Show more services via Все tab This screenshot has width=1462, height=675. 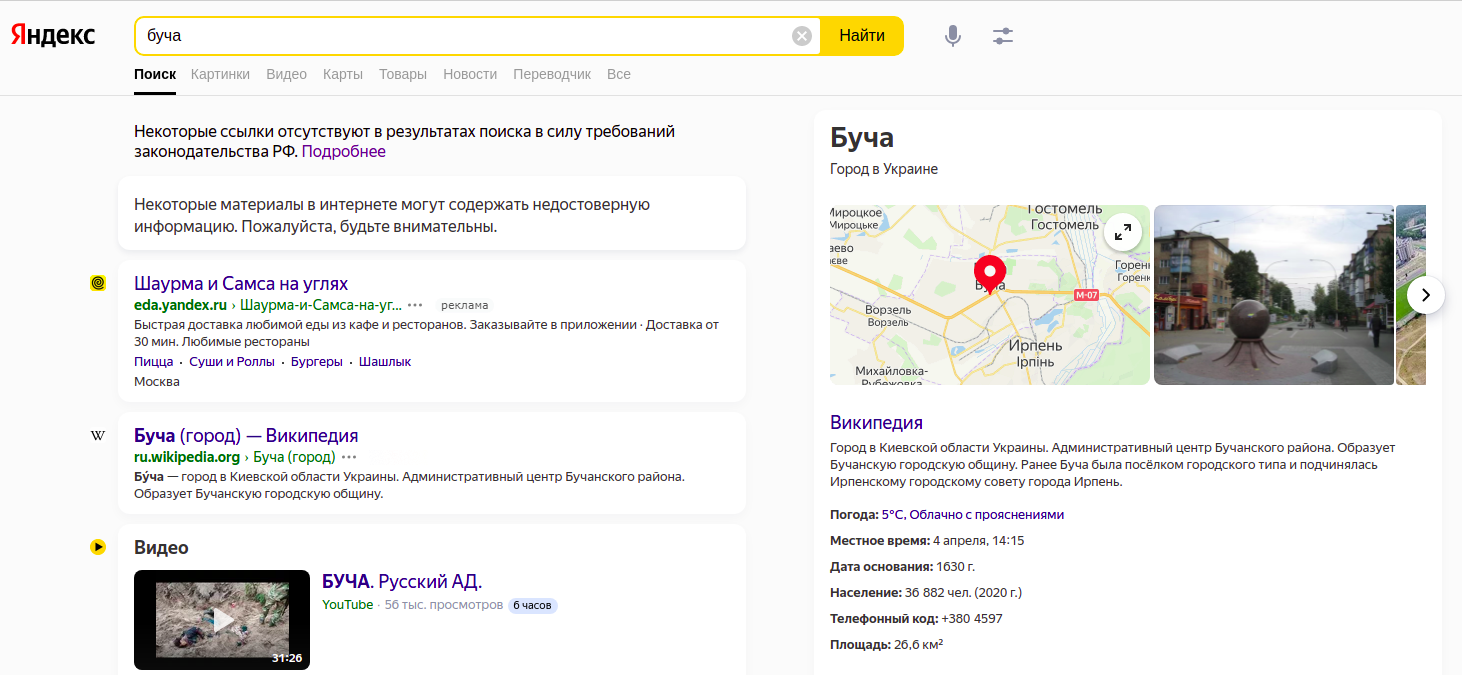pyautogui.click(x=618, y=74)
